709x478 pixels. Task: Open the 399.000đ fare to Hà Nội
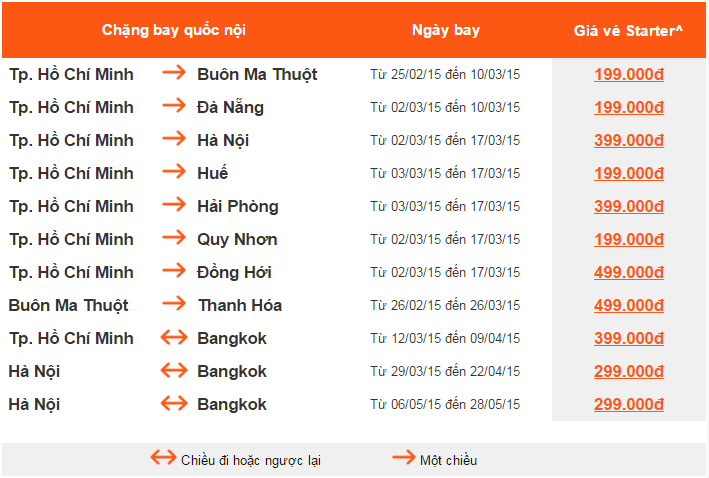(629, 140)
